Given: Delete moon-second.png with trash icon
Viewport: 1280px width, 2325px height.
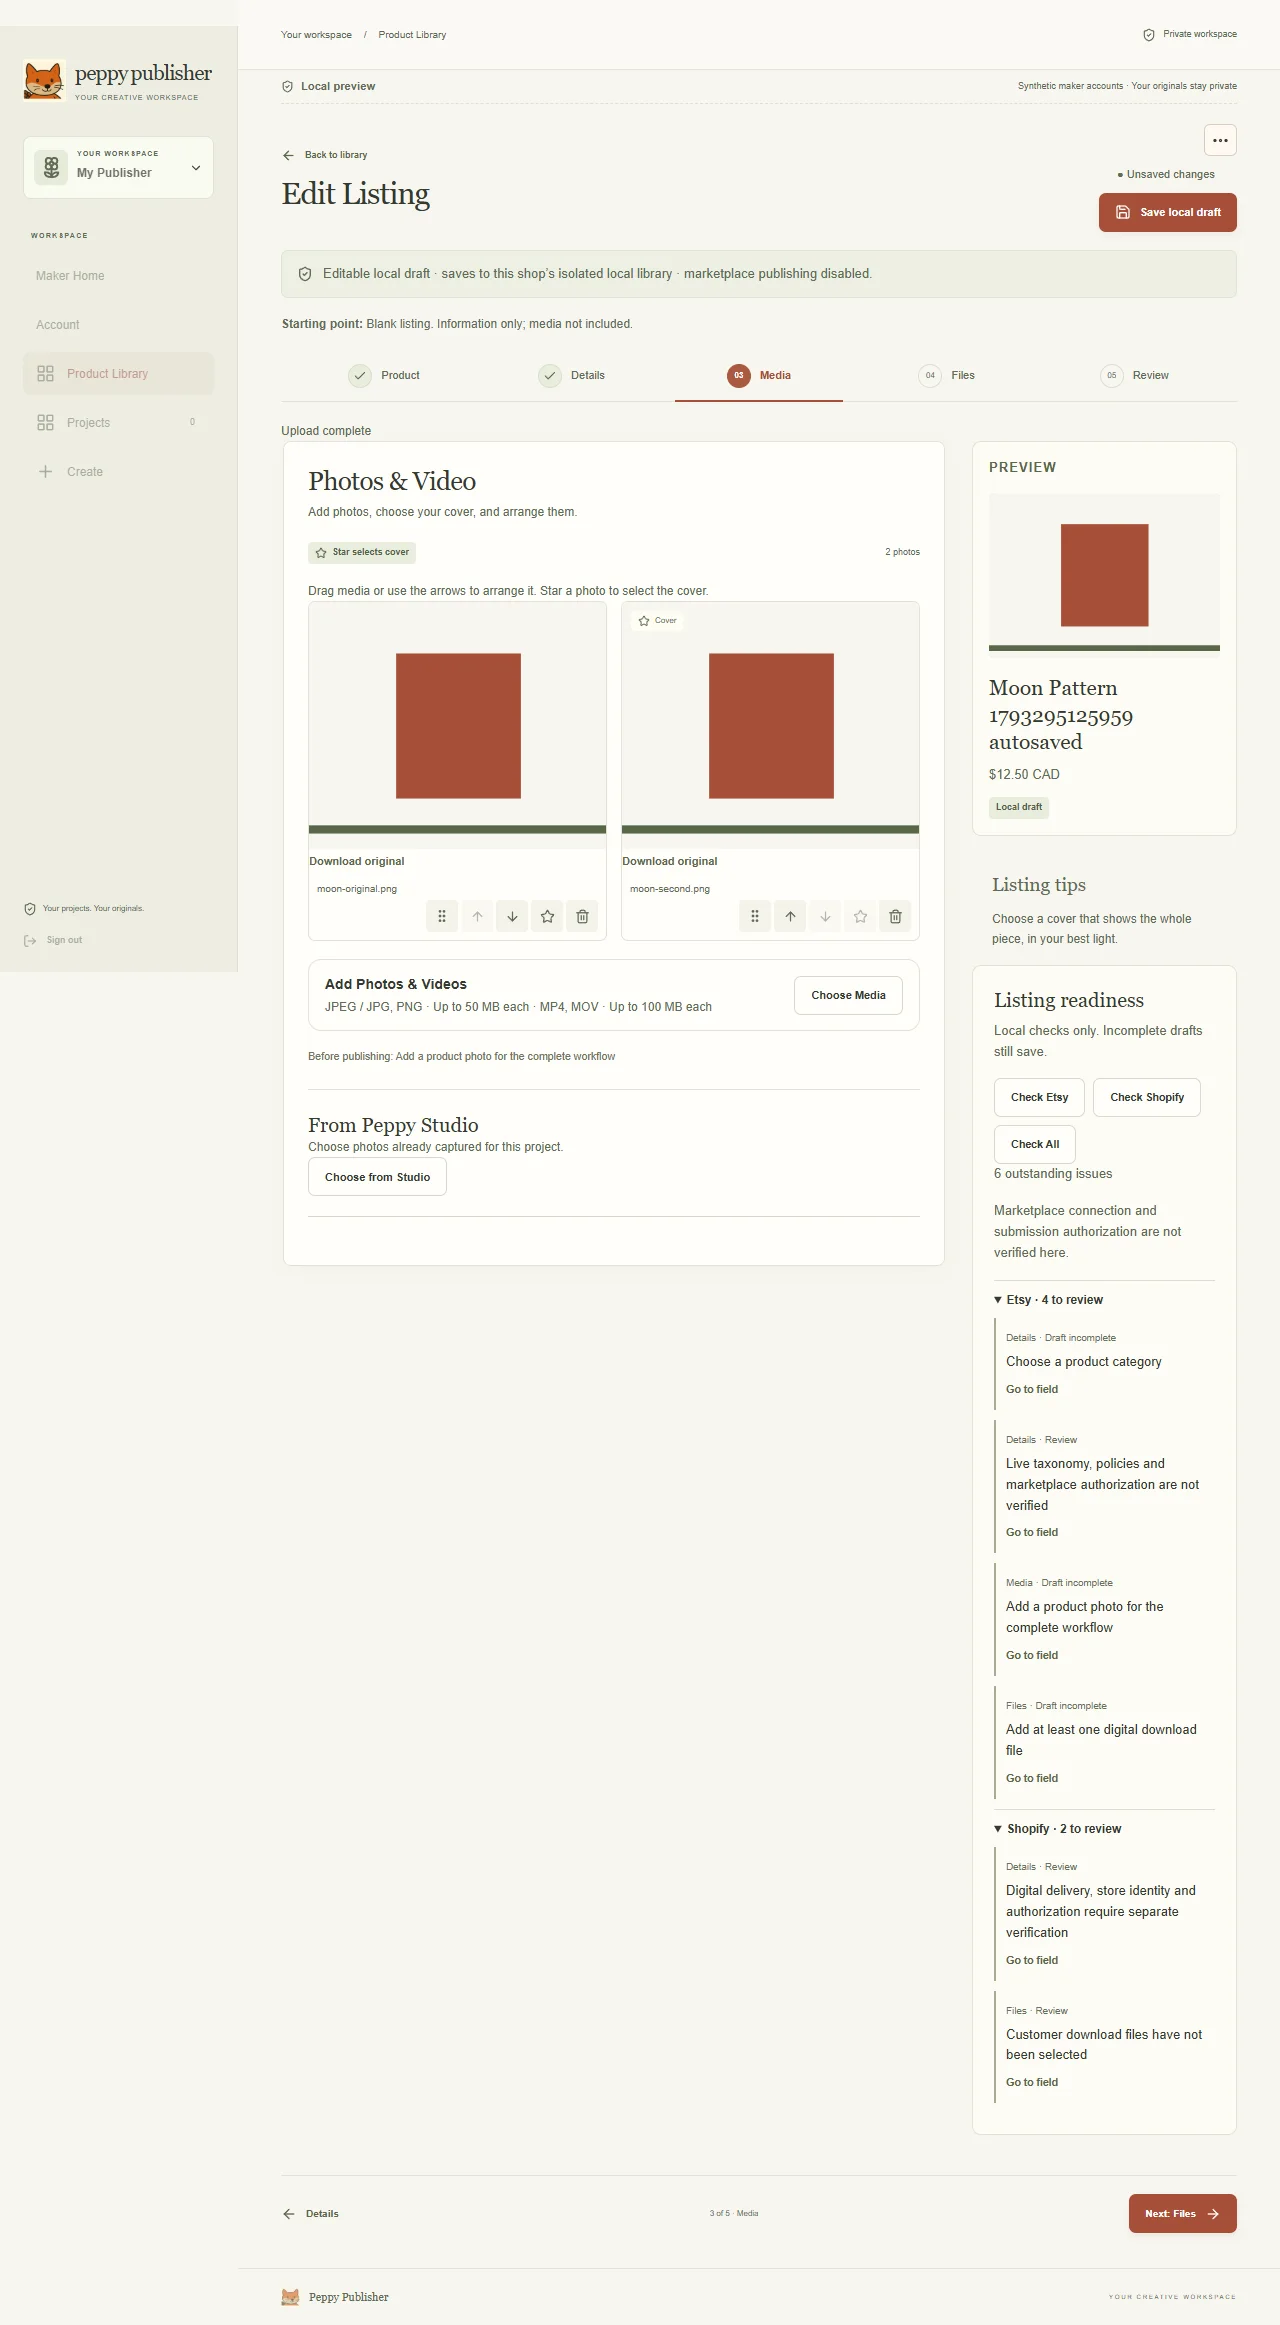Looking at the screenshot, I should tap(895, 916).
